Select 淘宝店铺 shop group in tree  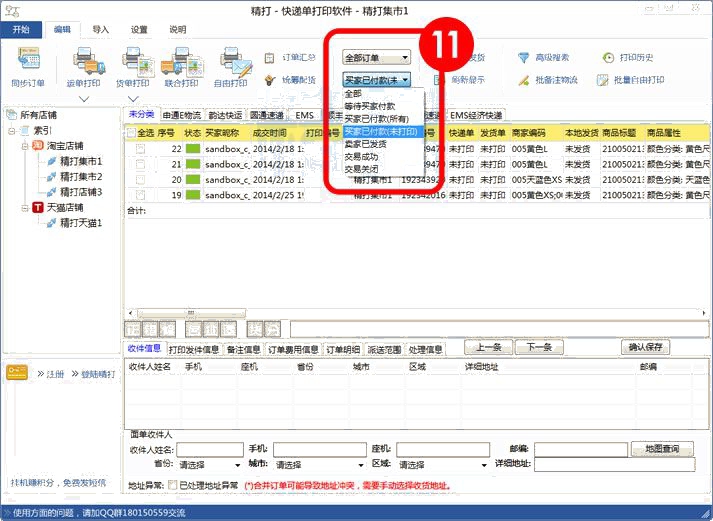(65, 146)
